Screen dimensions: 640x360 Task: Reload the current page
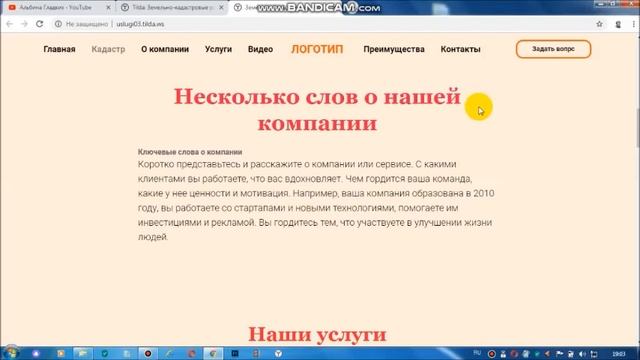pos(40,24)
